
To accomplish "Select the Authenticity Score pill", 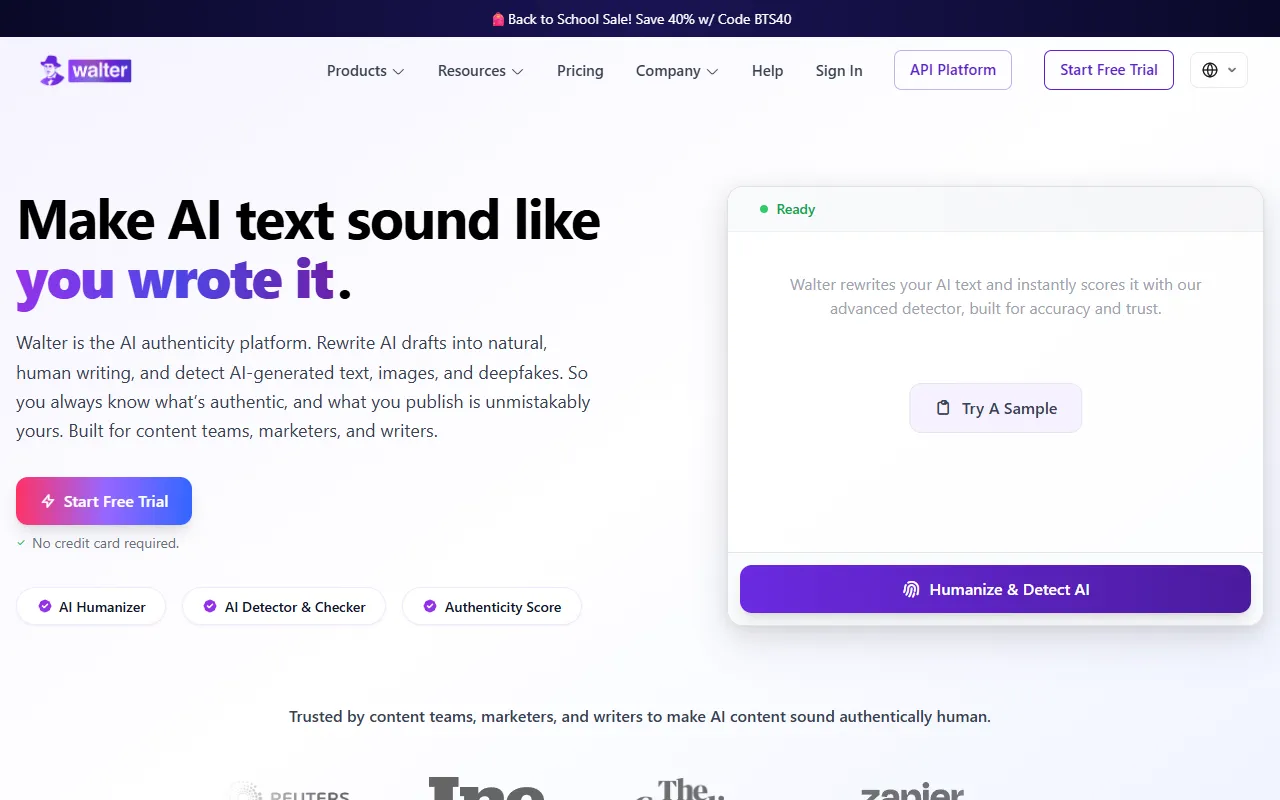I will pyautogui.click(x=492, y=606).
